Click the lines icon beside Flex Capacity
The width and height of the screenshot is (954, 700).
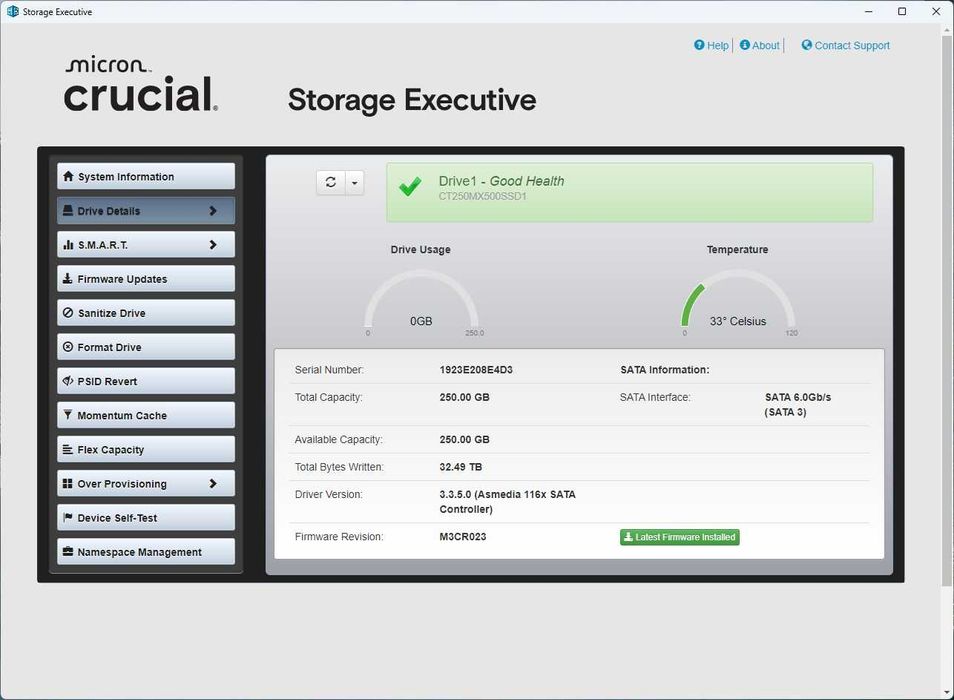[68, 449]
